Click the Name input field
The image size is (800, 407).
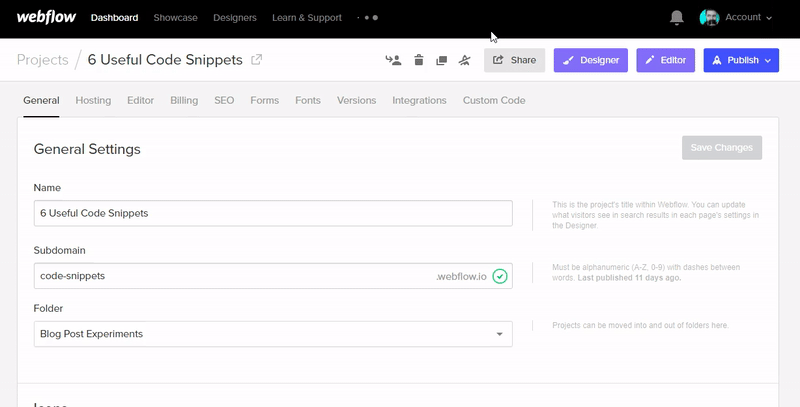click(x=273, y=213)
